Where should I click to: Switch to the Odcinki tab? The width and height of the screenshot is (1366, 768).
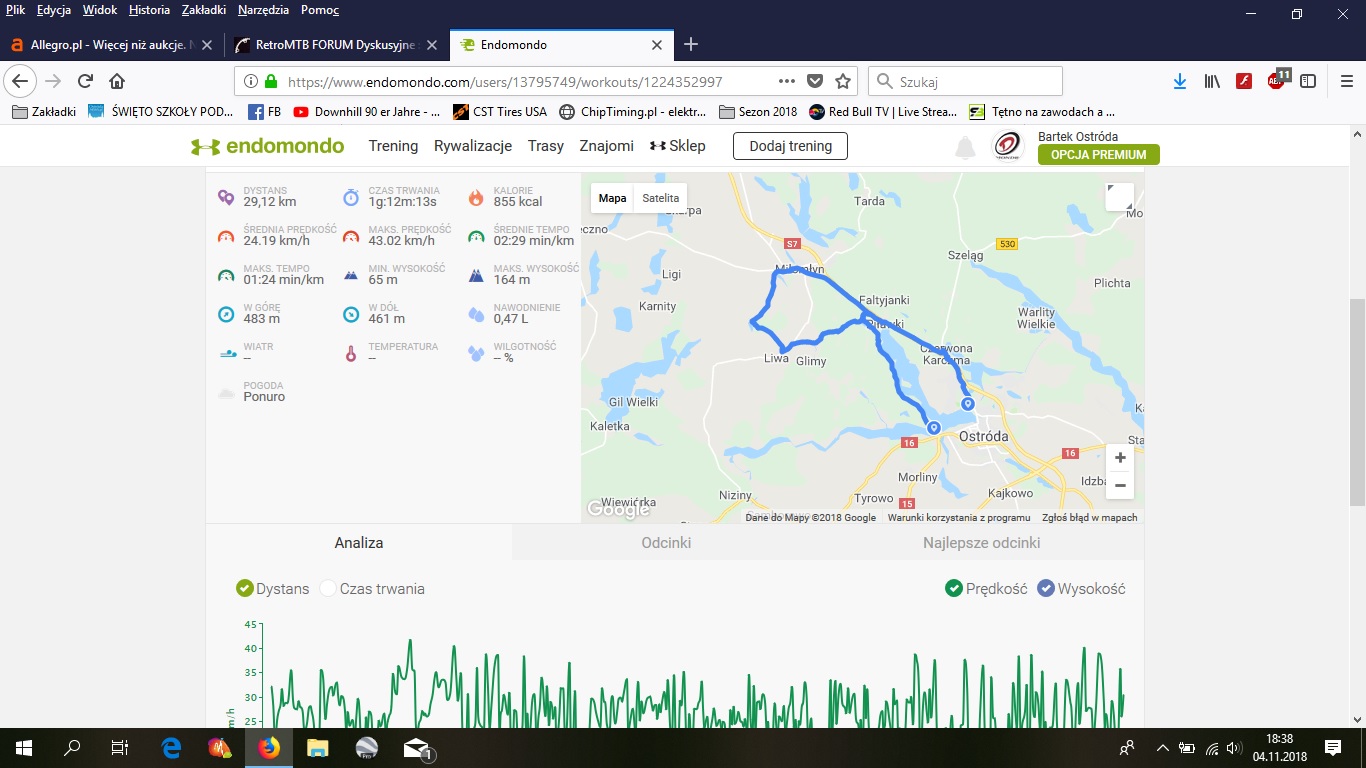tap(666, 543)
